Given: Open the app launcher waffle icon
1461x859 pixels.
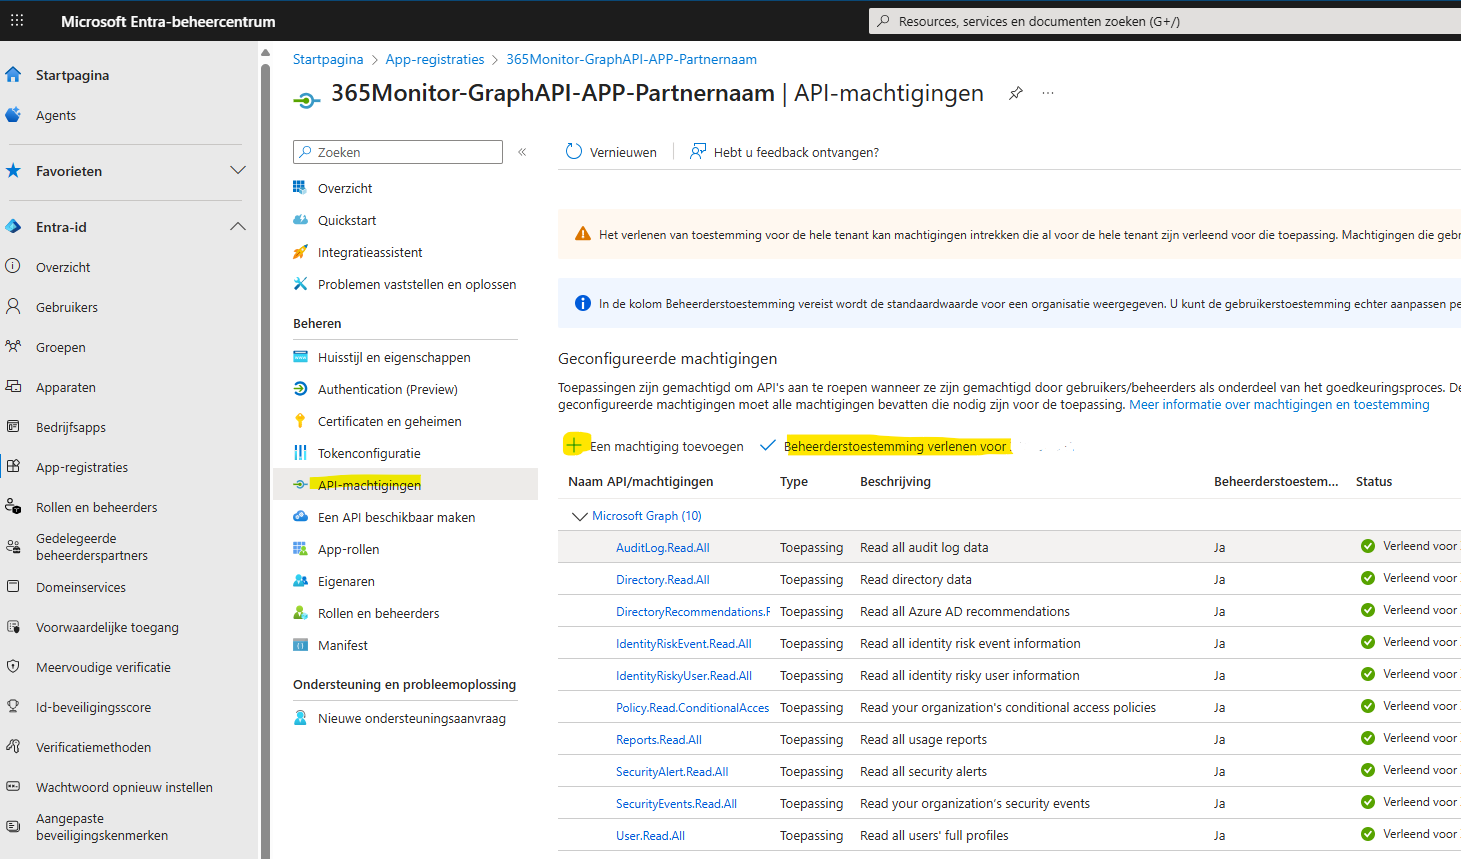Looking at the screenshot, I should coord(17,20).
